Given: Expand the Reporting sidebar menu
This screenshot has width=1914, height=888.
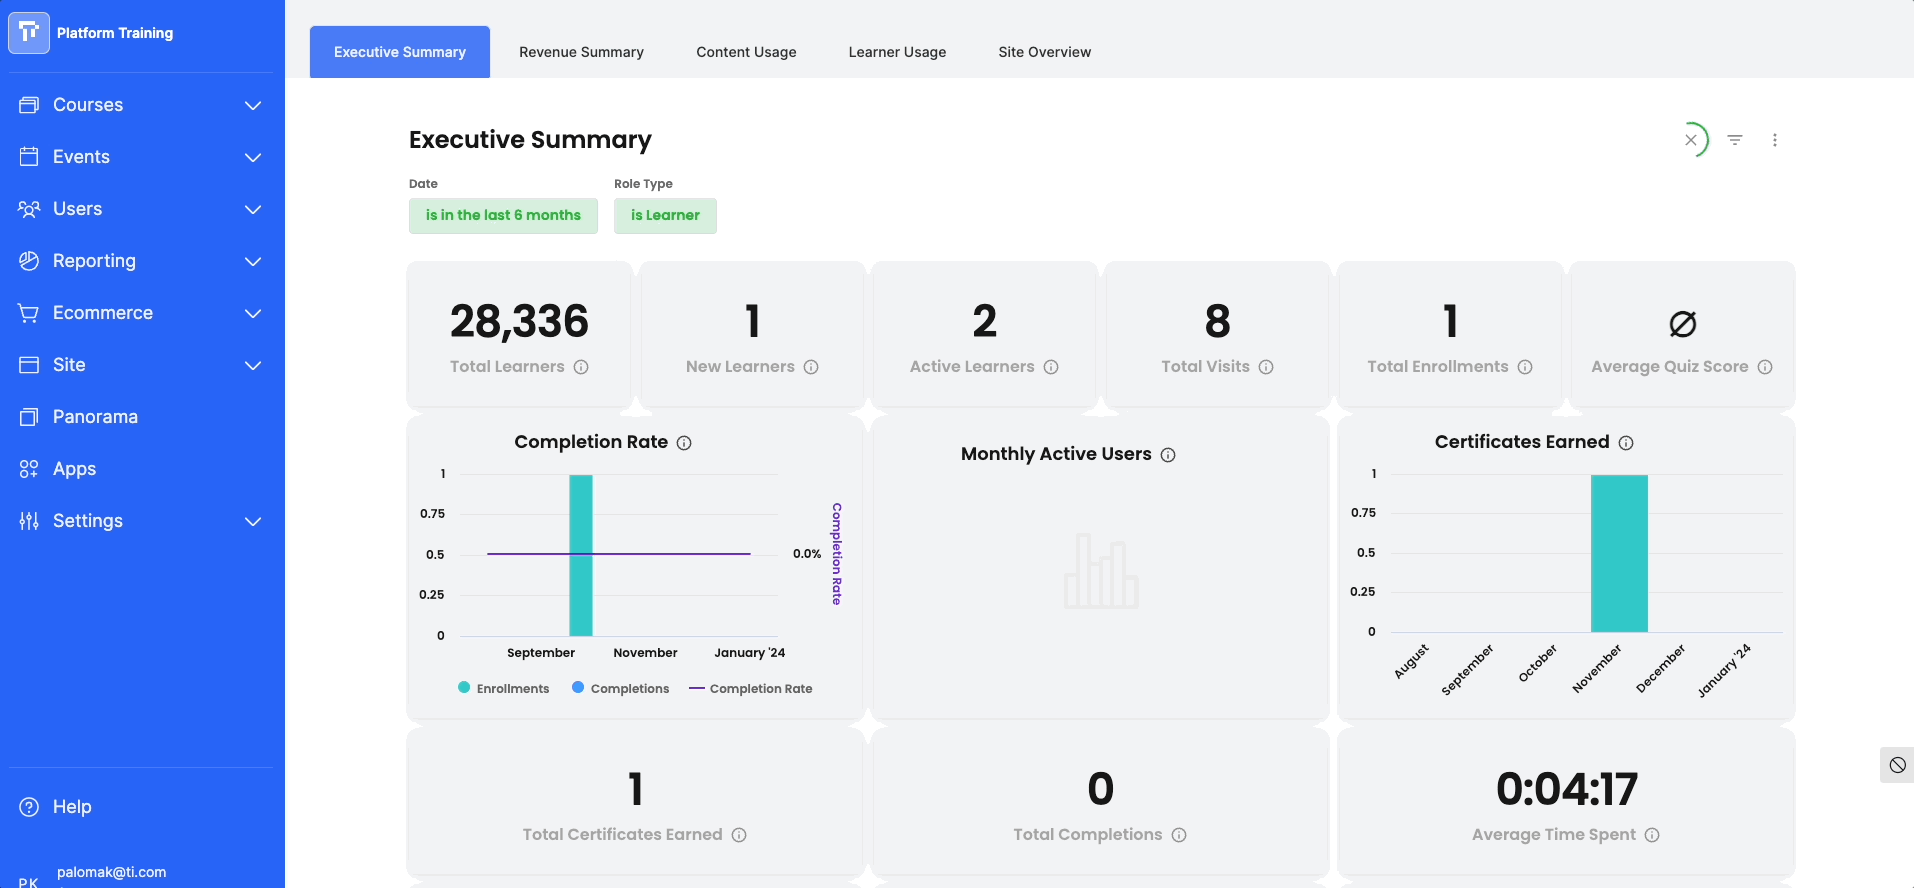Looking at the screenshot, I should coord(141,261).
